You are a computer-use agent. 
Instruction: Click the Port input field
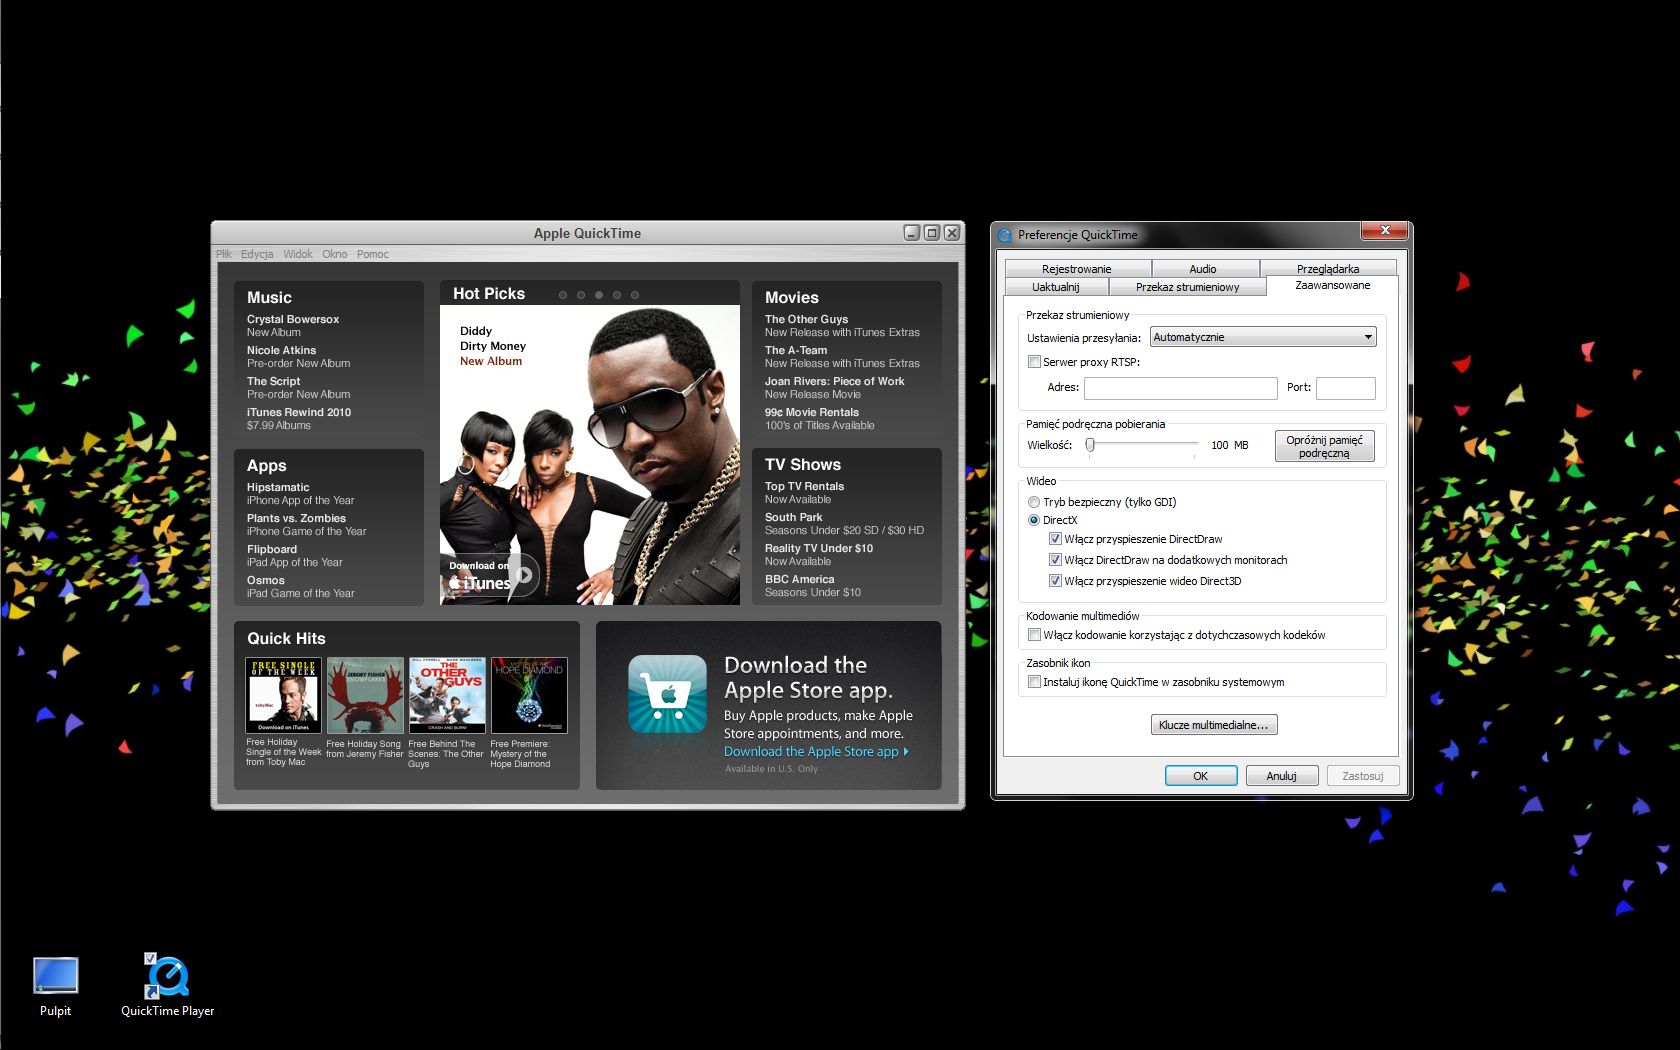pos(1346,388)
